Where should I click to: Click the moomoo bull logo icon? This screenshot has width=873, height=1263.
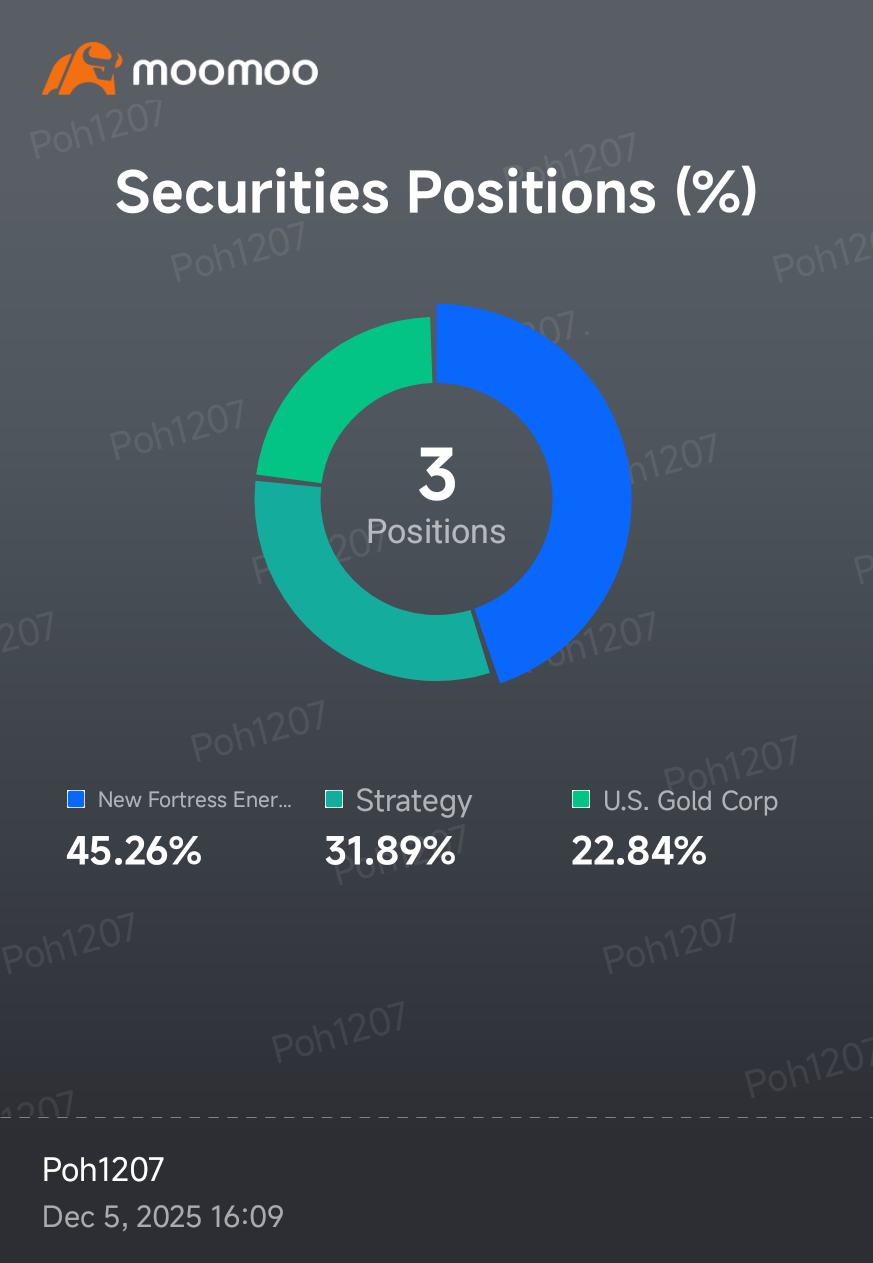pyautogui.click(x=82, y=69)
